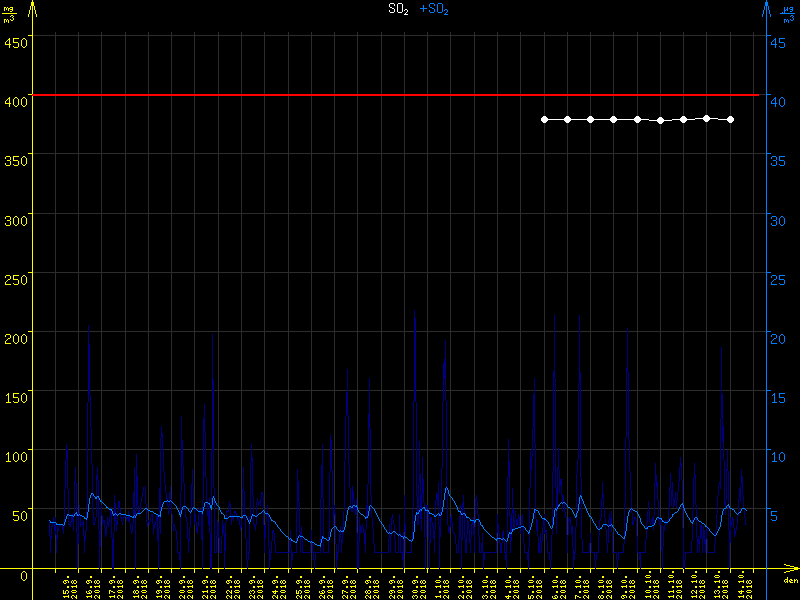Click the red 400 limit line
Screen dimensions: 800x600
400,95
